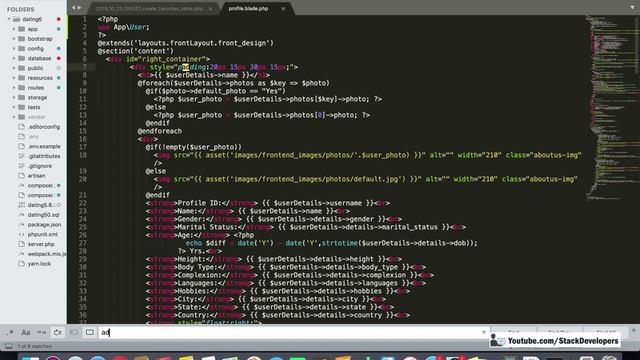Click the yarn.lock file icon
Viewport: 640px width, 360px height.
(x=22, y=264)
